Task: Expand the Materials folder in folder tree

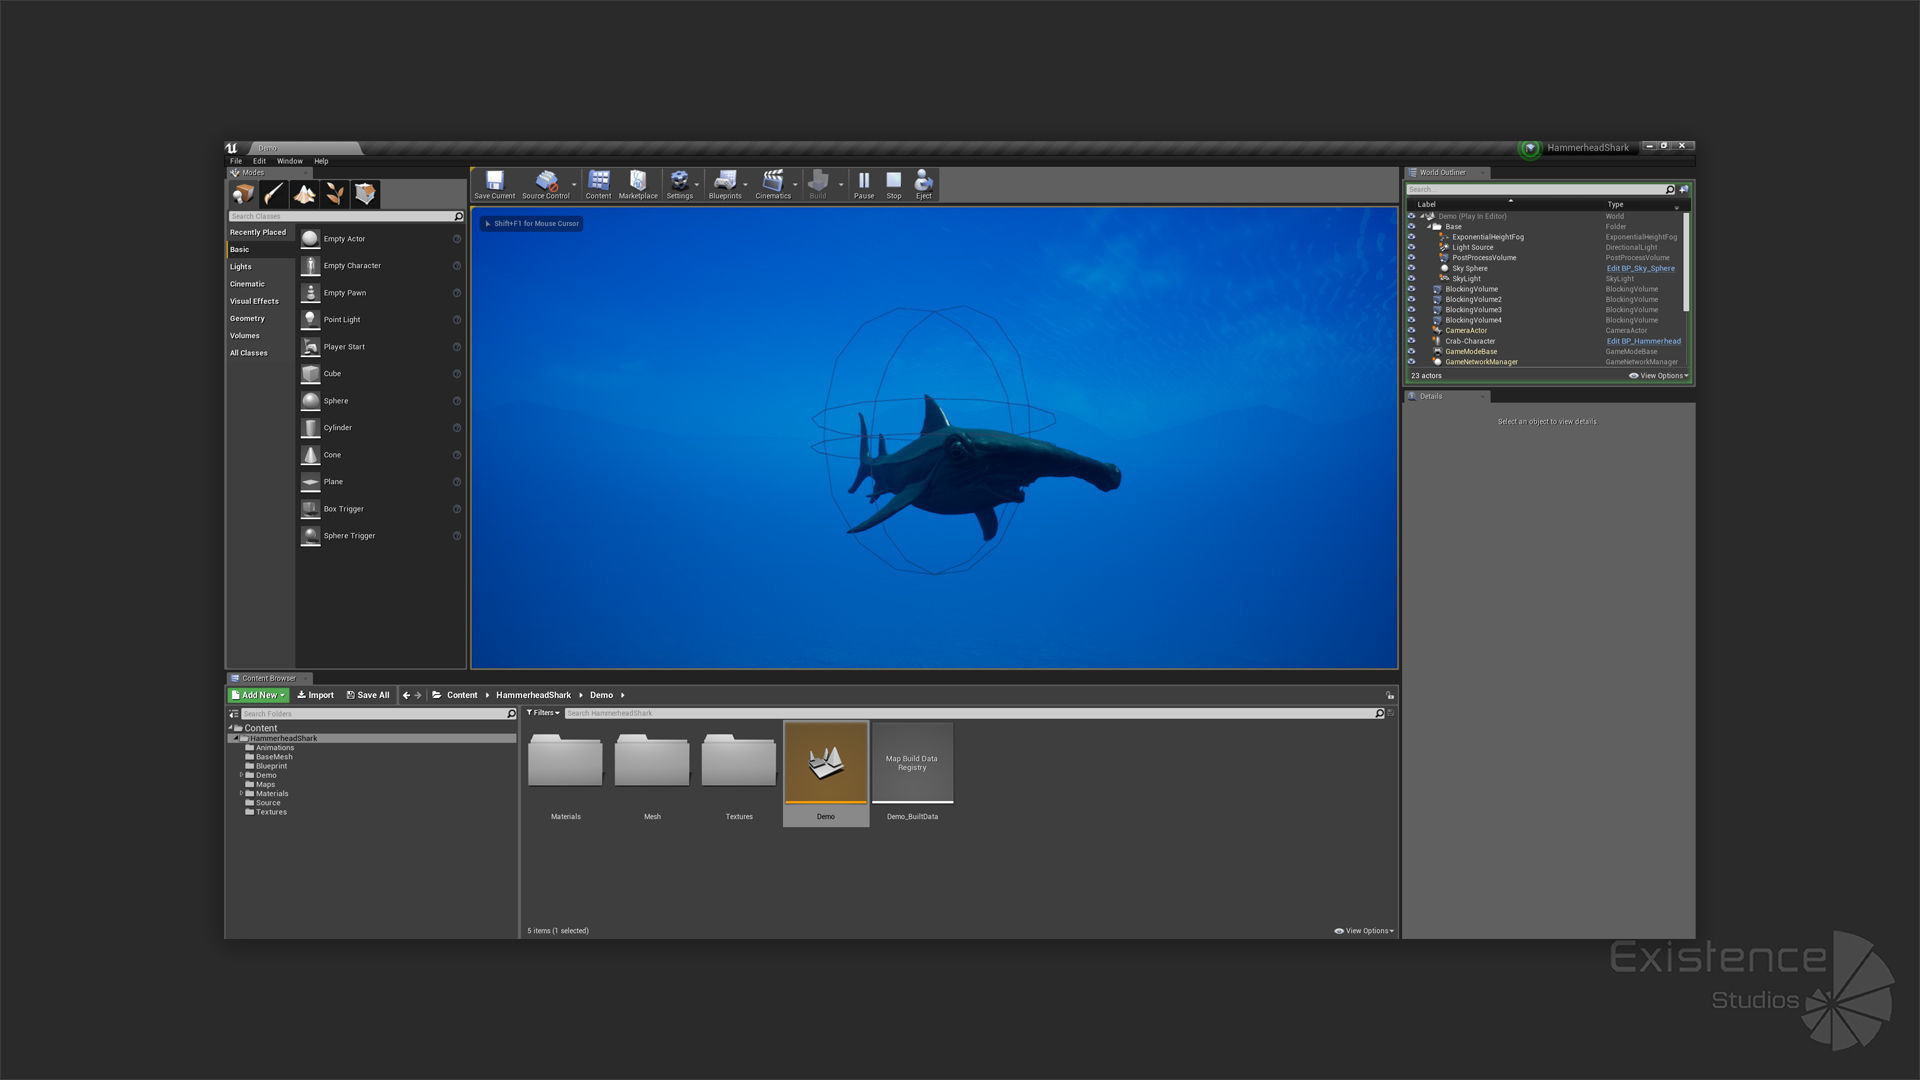Action: (x=241, y=793)
